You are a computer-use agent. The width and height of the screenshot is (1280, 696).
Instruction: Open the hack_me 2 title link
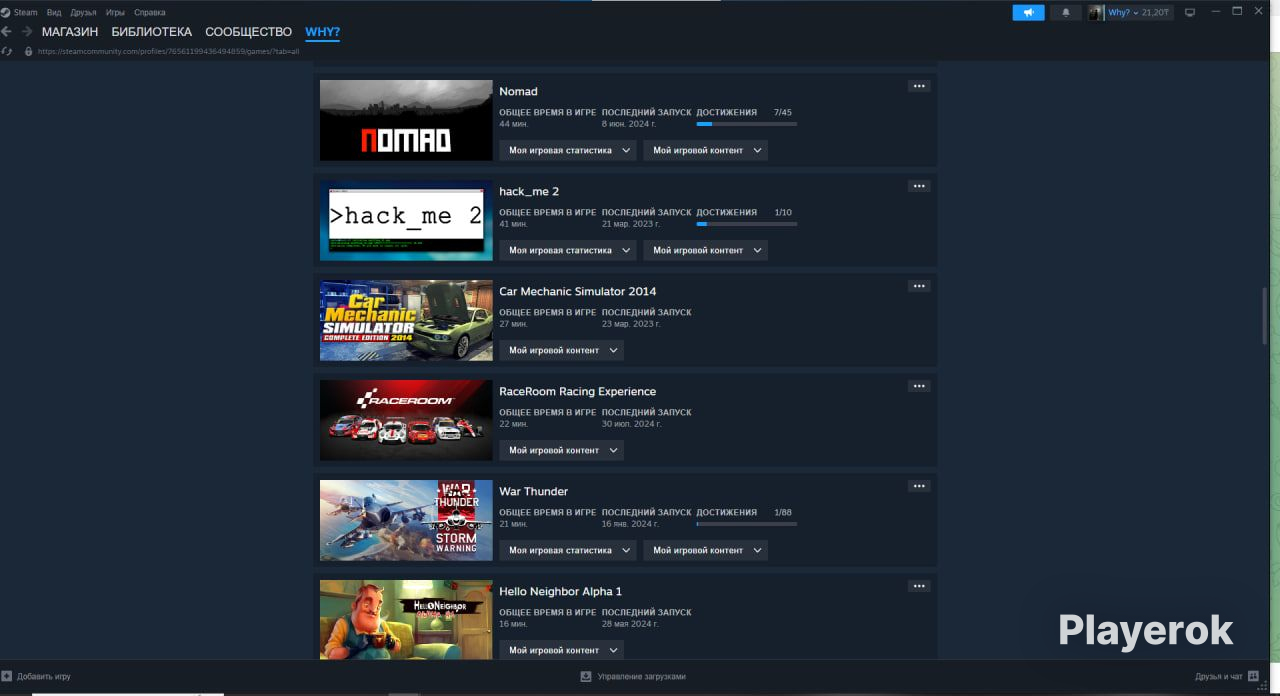click(x=529, y=191)
